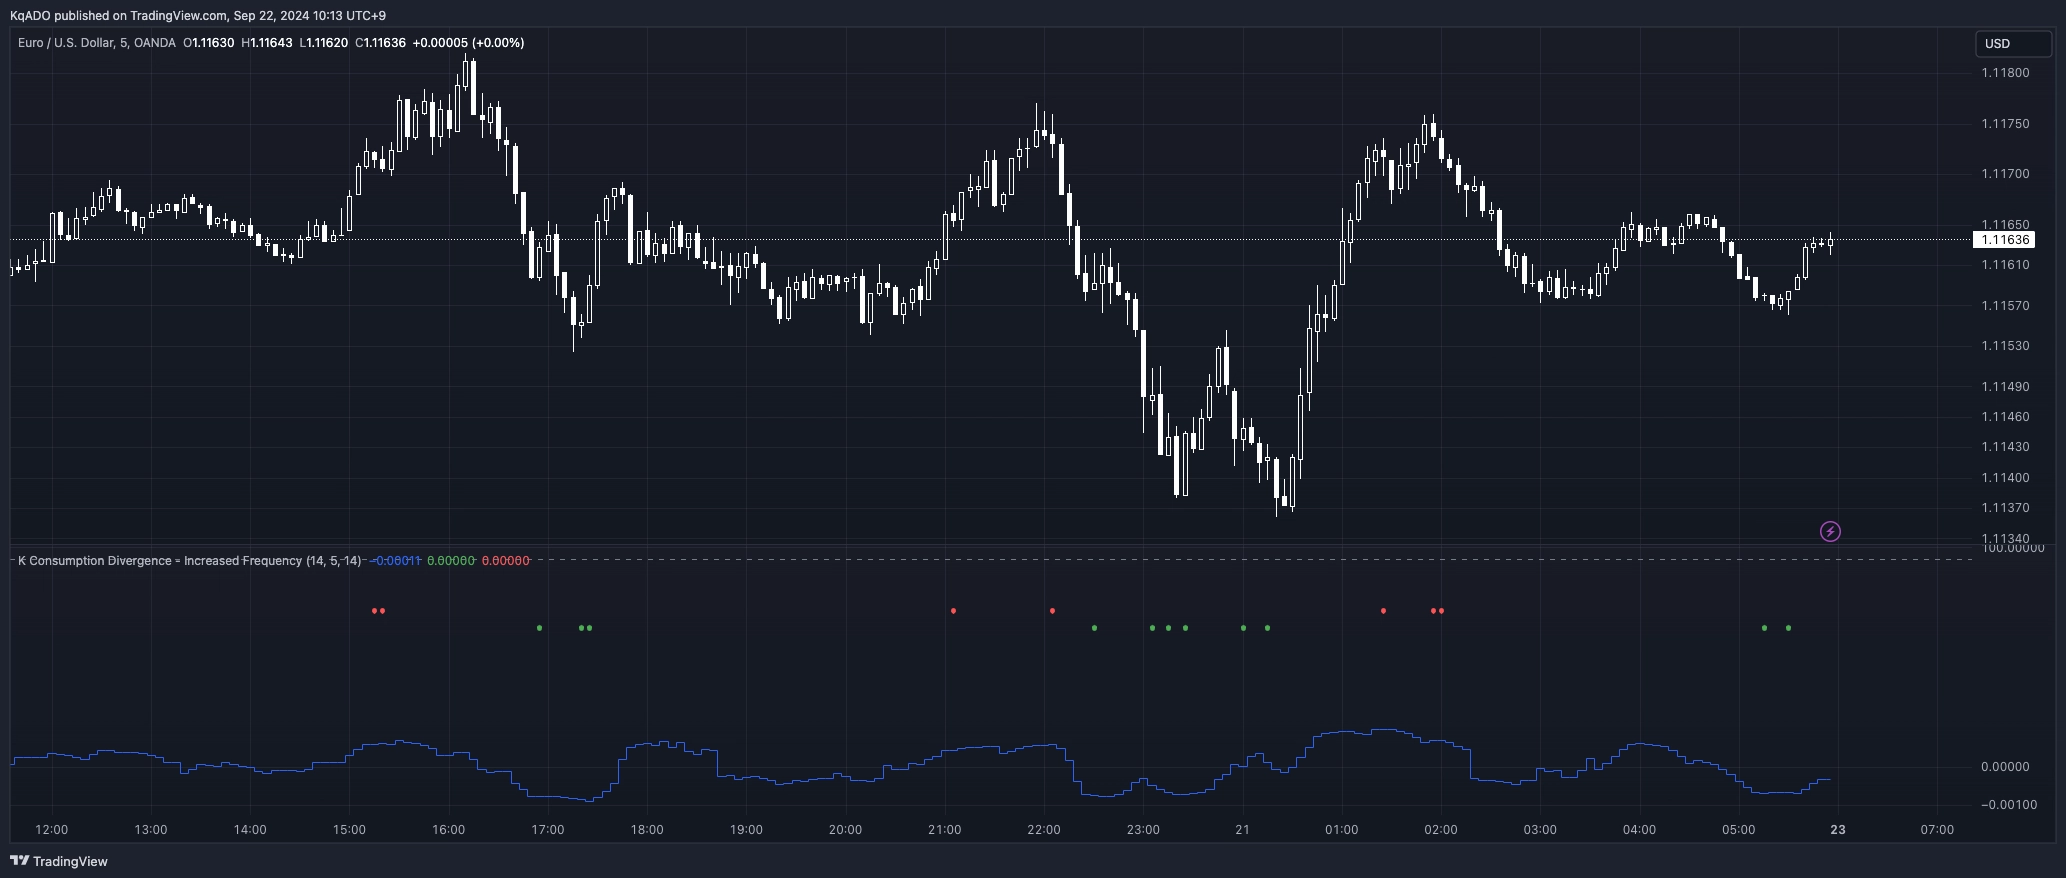Click the OHLC close value C1.11636

tap(381, 43)
